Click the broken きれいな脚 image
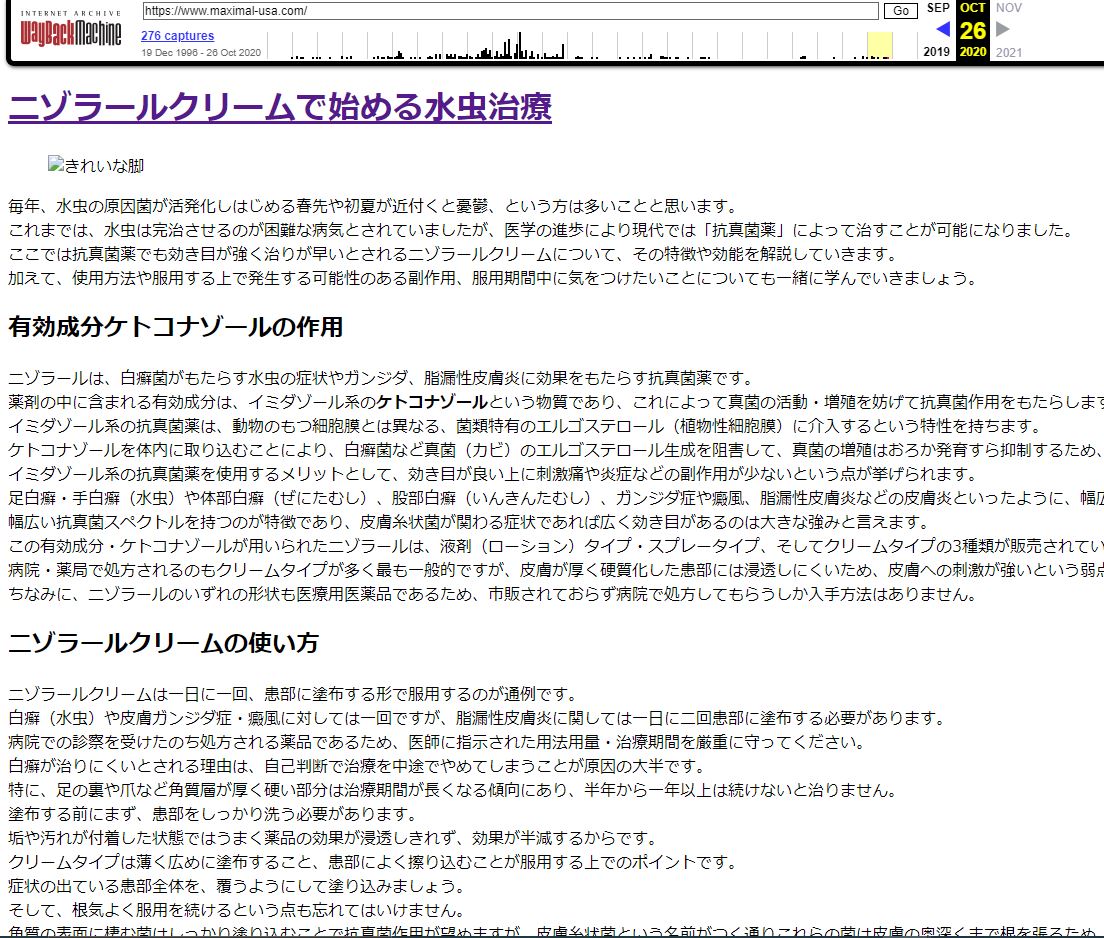Screen dimensions: 1104x938 (96, 166)
